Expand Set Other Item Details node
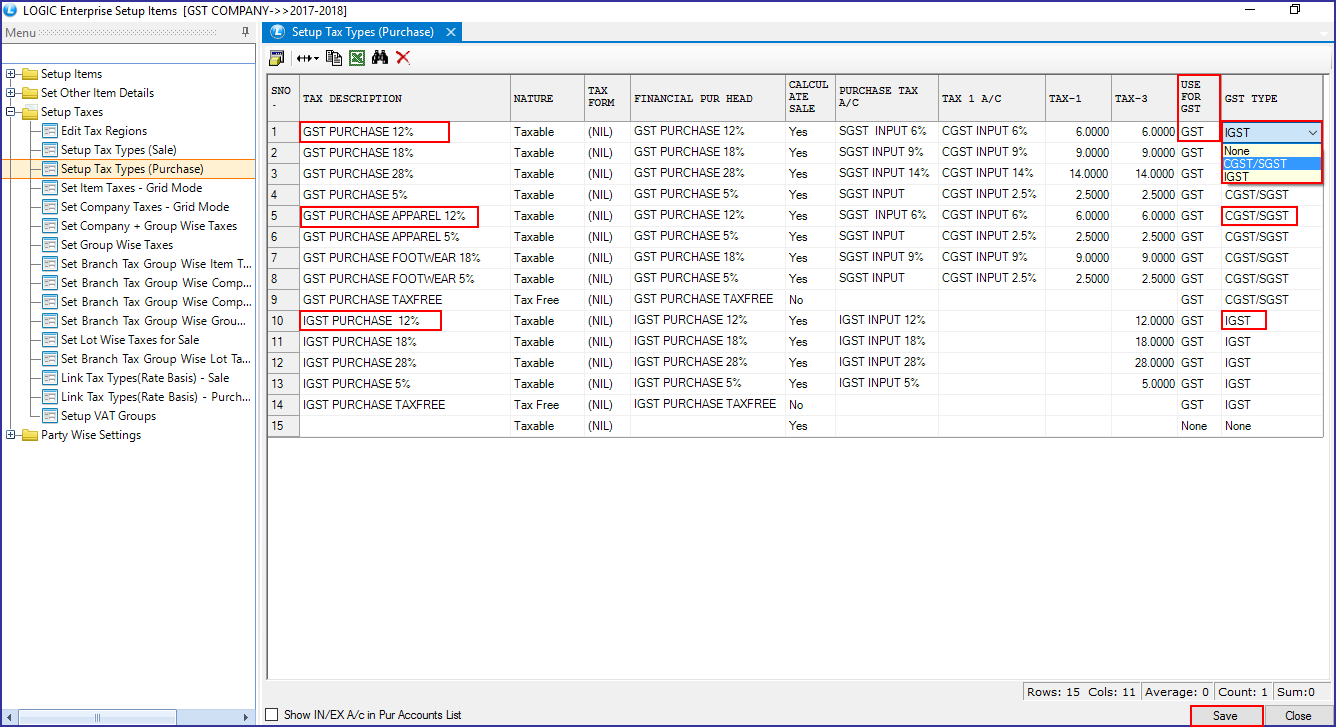The width and height of the screenshot is (1336, 727). [x=11, y=93]
